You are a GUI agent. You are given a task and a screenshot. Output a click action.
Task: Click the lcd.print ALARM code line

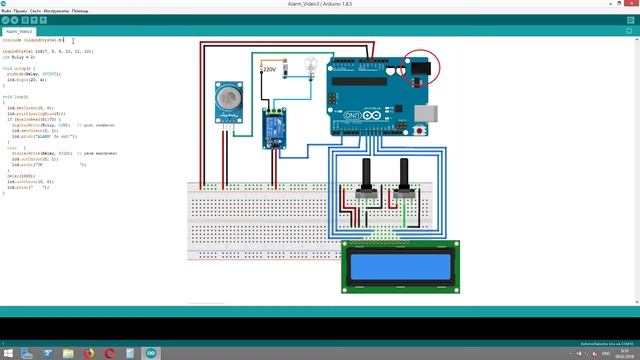[x=44, y=136]
